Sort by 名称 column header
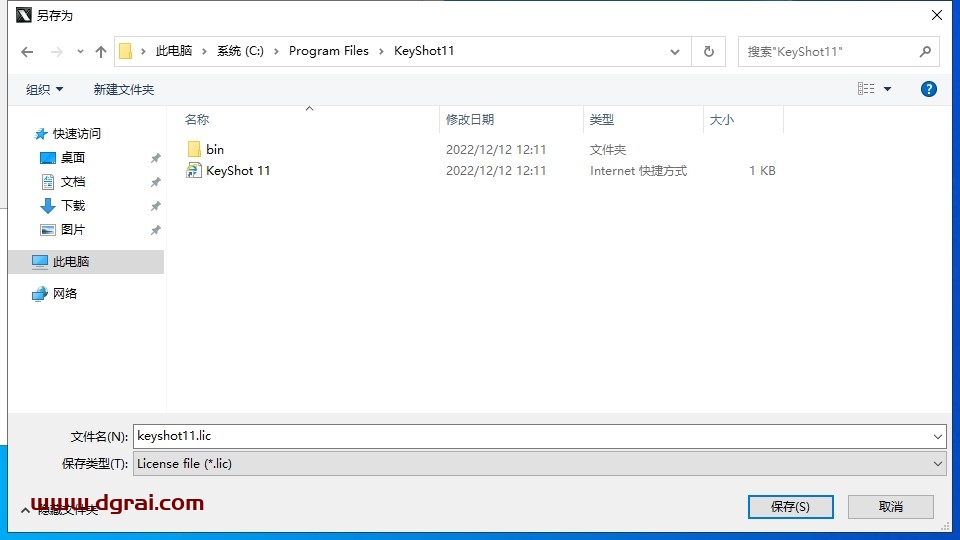 pyautogui.click(x=197, y=119)
